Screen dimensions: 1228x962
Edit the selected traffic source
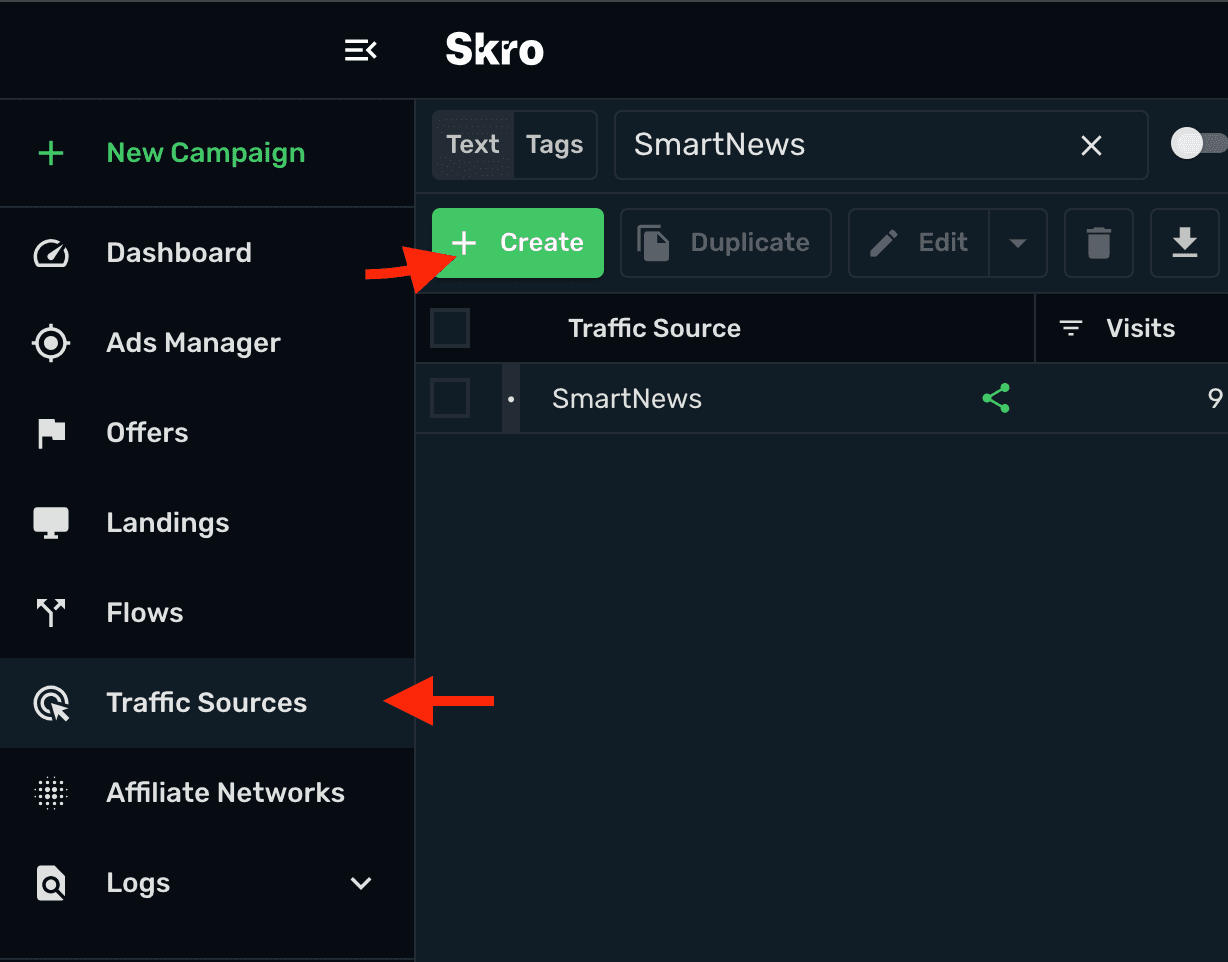(x=918, y=243)
